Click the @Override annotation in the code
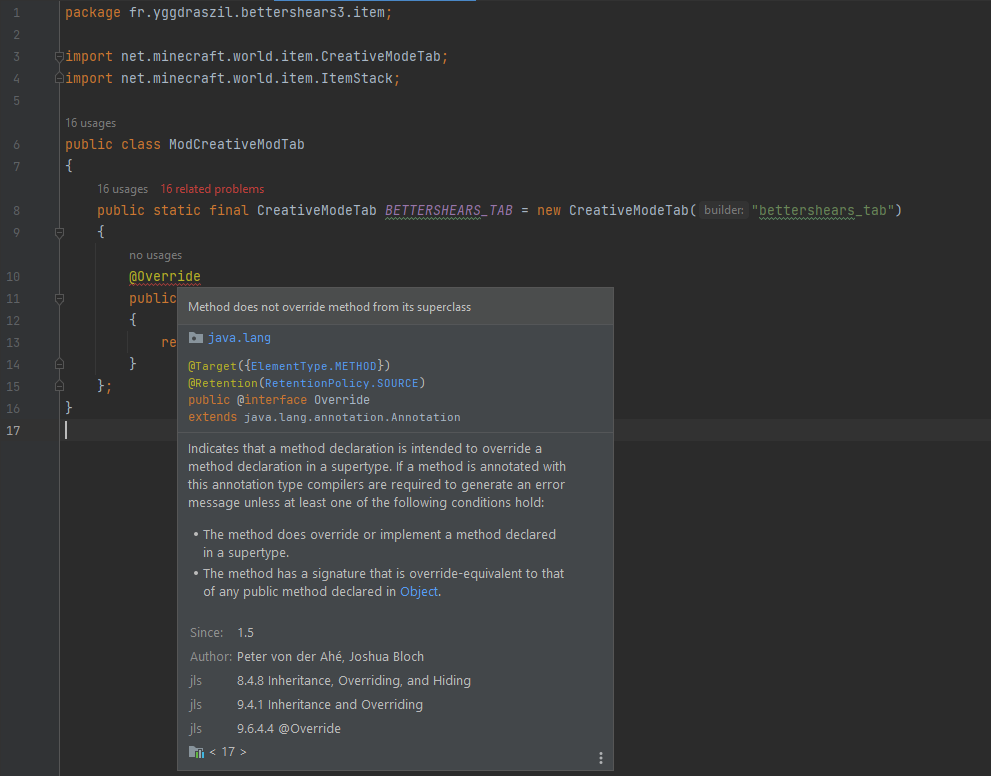Screen dimensions: 991x776 pos(165,276)
